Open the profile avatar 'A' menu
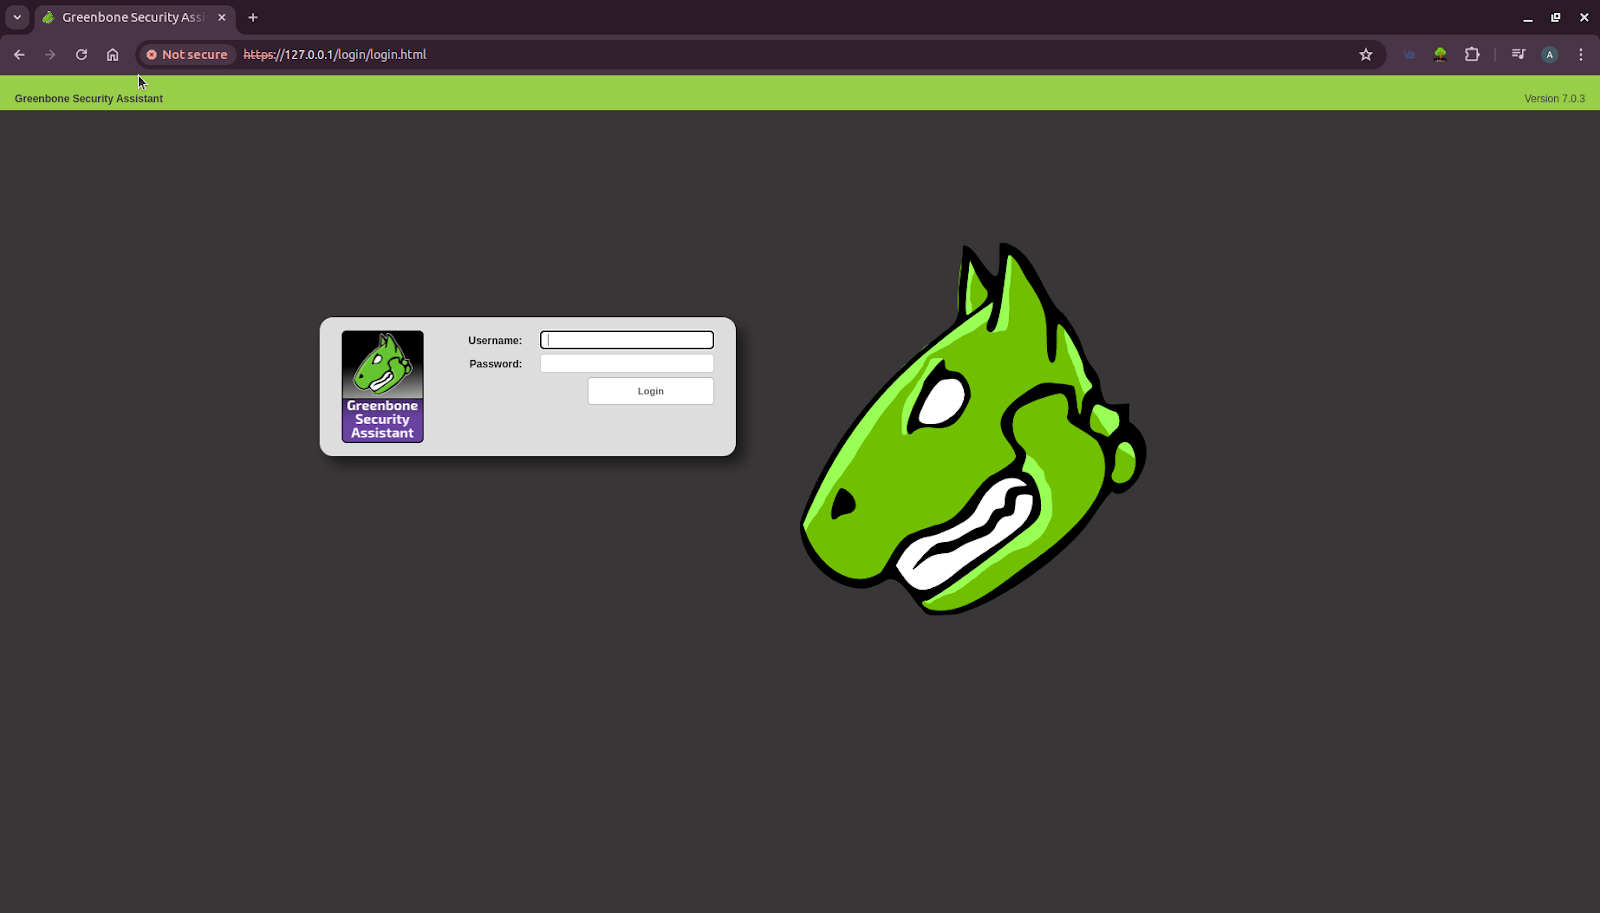The width and height of the screenshot is (1600, 913). pos(1549,55)
